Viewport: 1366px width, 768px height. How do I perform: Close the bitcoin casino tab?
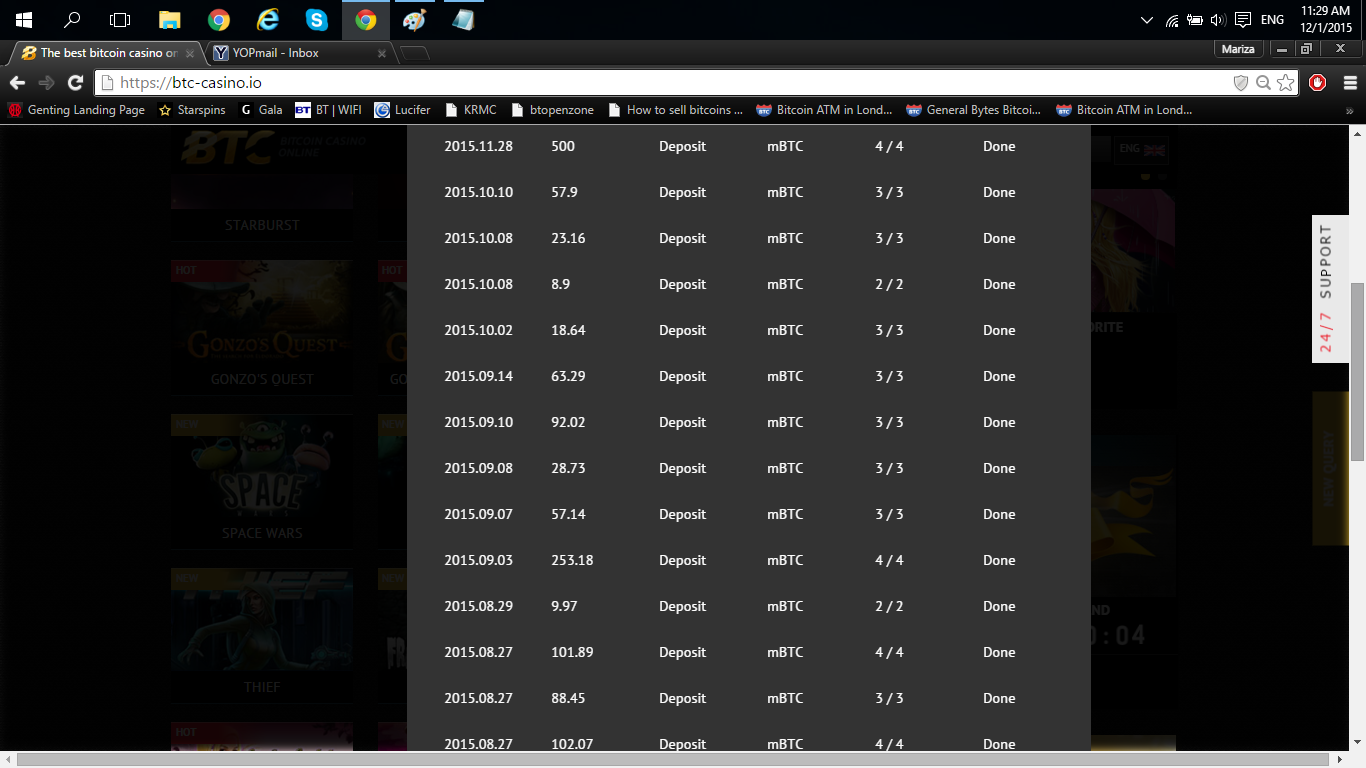[x=190, y=53]
